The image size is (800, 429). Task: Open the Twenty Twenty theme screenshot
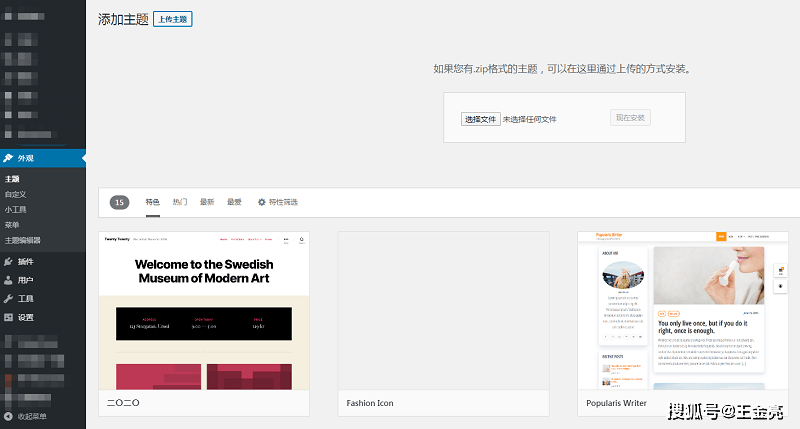pos(204,311)
